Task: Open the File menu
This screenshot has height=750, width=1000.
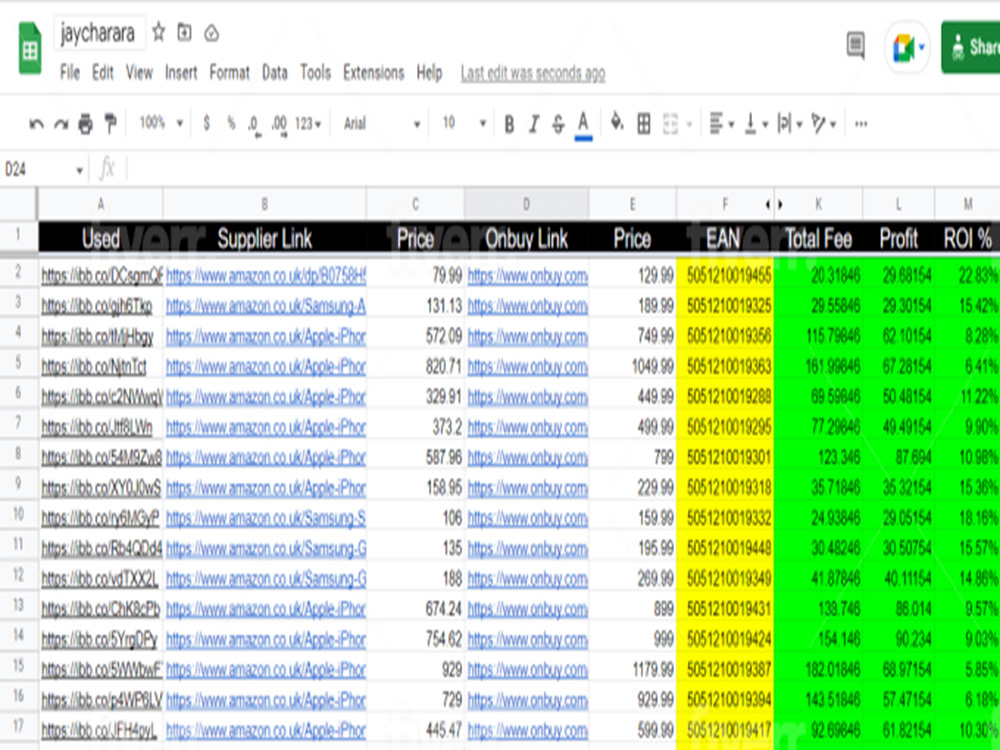Action: pos(70,73)
